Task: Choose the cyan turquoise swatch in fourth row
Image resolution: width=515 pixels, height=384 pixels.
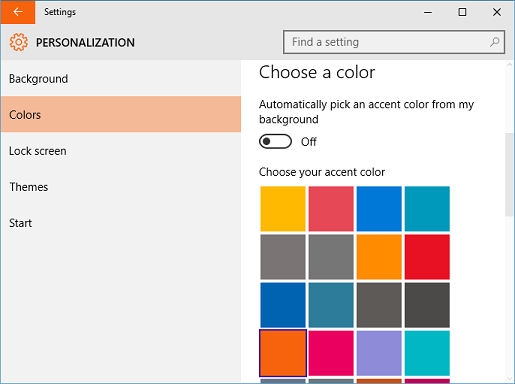Action: [427, 353]
